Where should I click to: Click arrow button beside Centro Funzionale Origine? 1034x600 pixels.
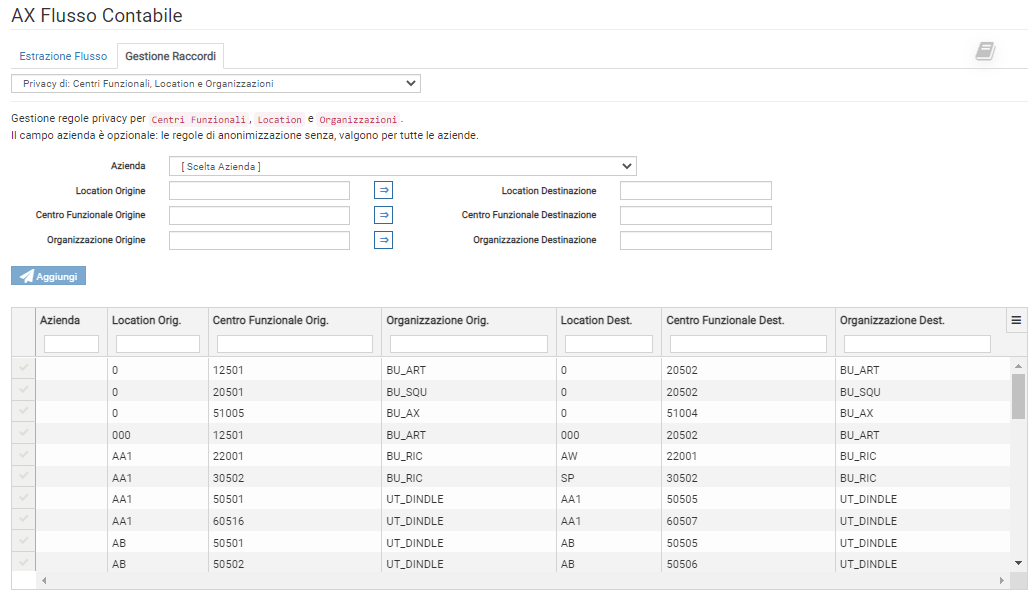click(384, 215)
